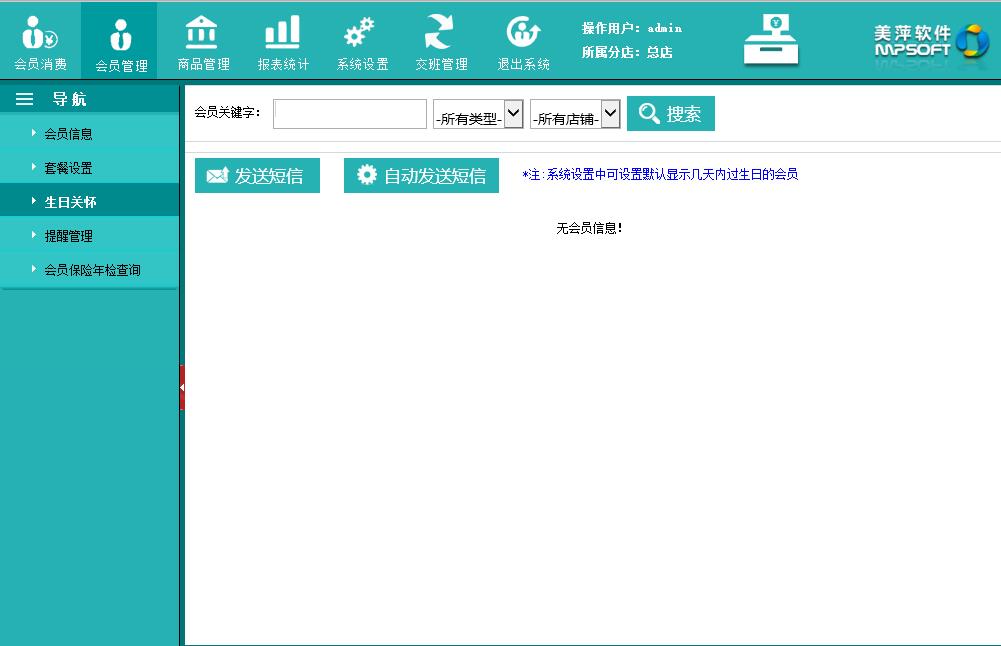Select 会员管理 member management icon
1001x646 pixels.
pos(120,41)
